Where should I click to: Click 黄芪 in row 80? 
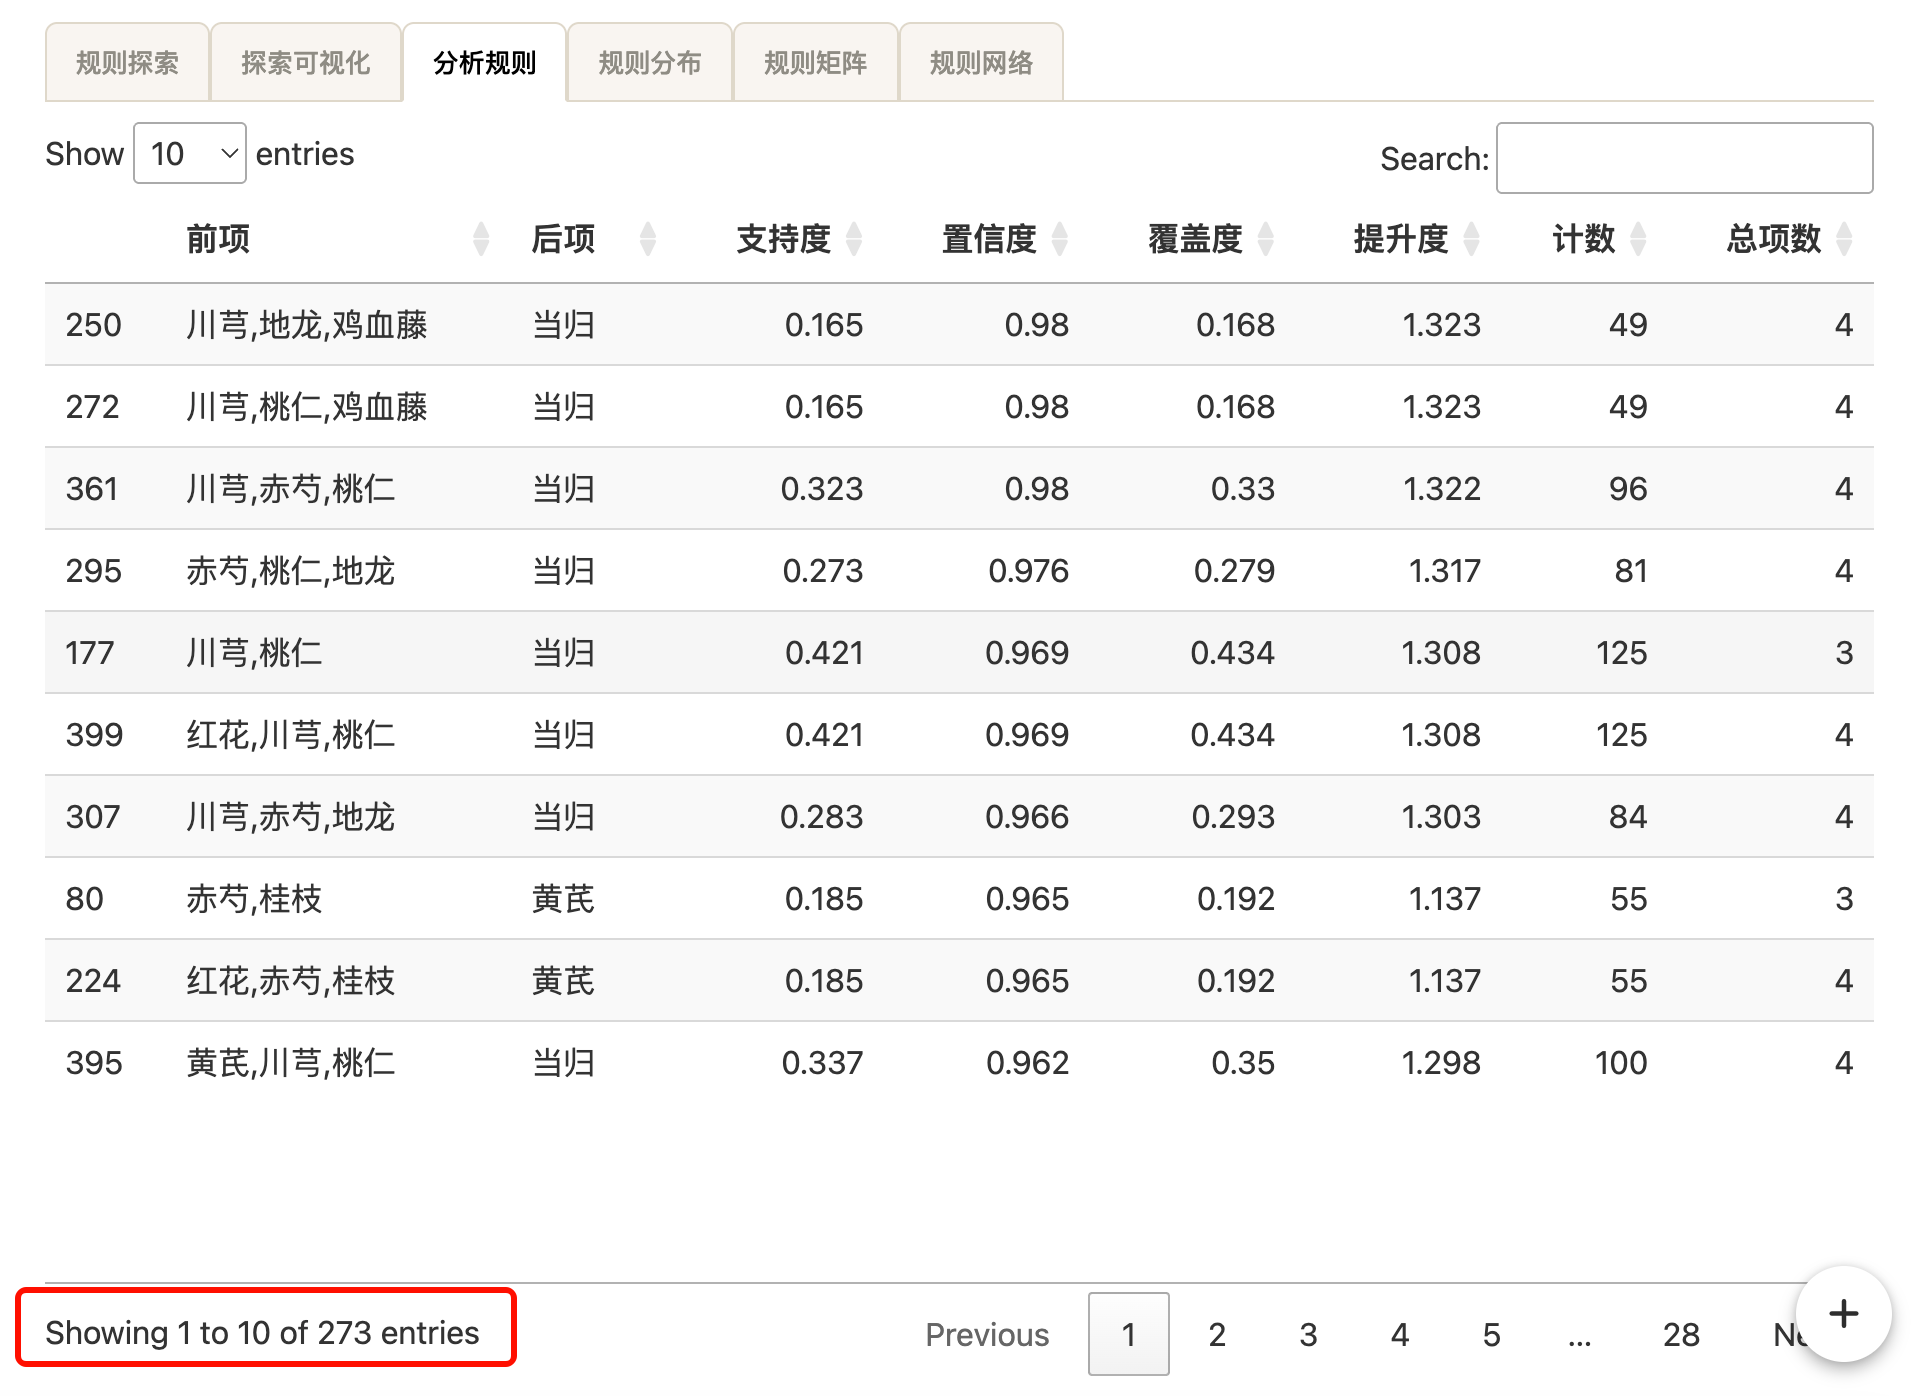coord(563,899)
